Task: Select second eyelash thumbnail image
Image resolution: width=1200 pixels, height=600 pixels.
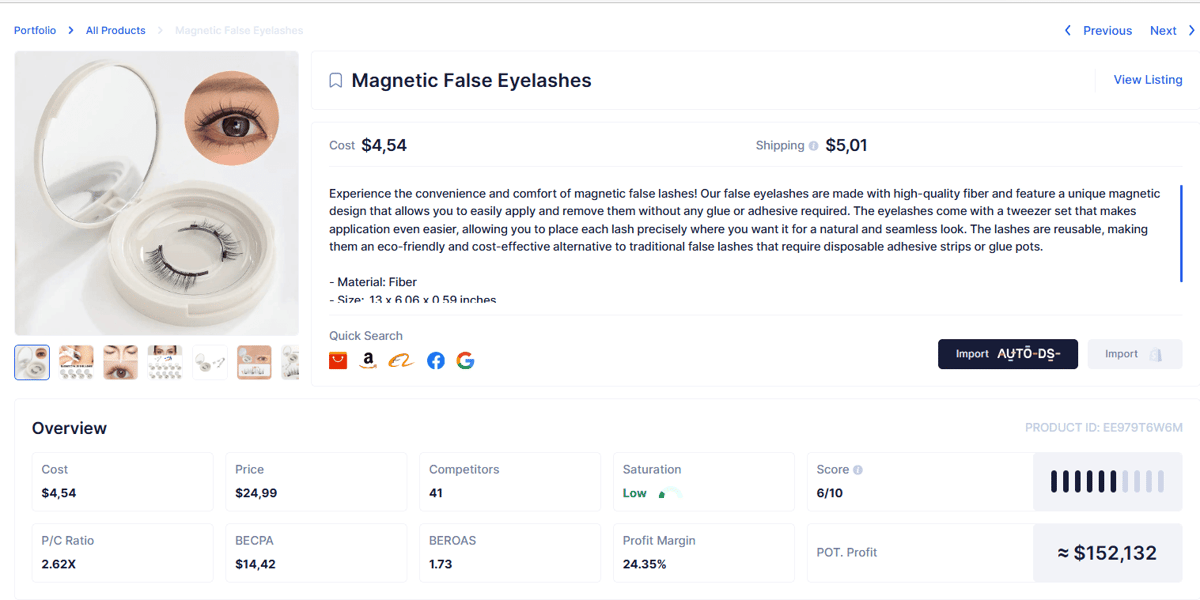Action: pos(76,362)
